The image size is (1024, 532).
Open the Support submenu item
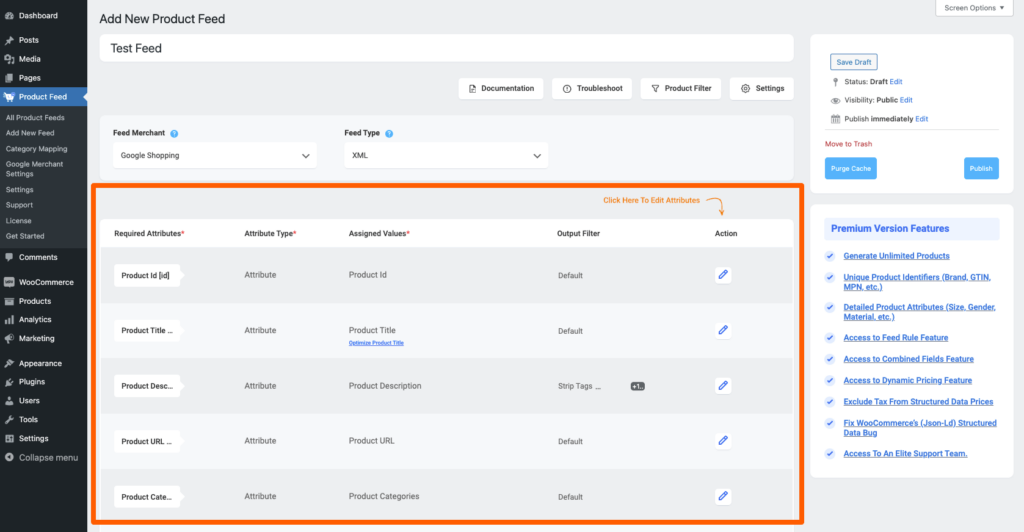(19, 205)
